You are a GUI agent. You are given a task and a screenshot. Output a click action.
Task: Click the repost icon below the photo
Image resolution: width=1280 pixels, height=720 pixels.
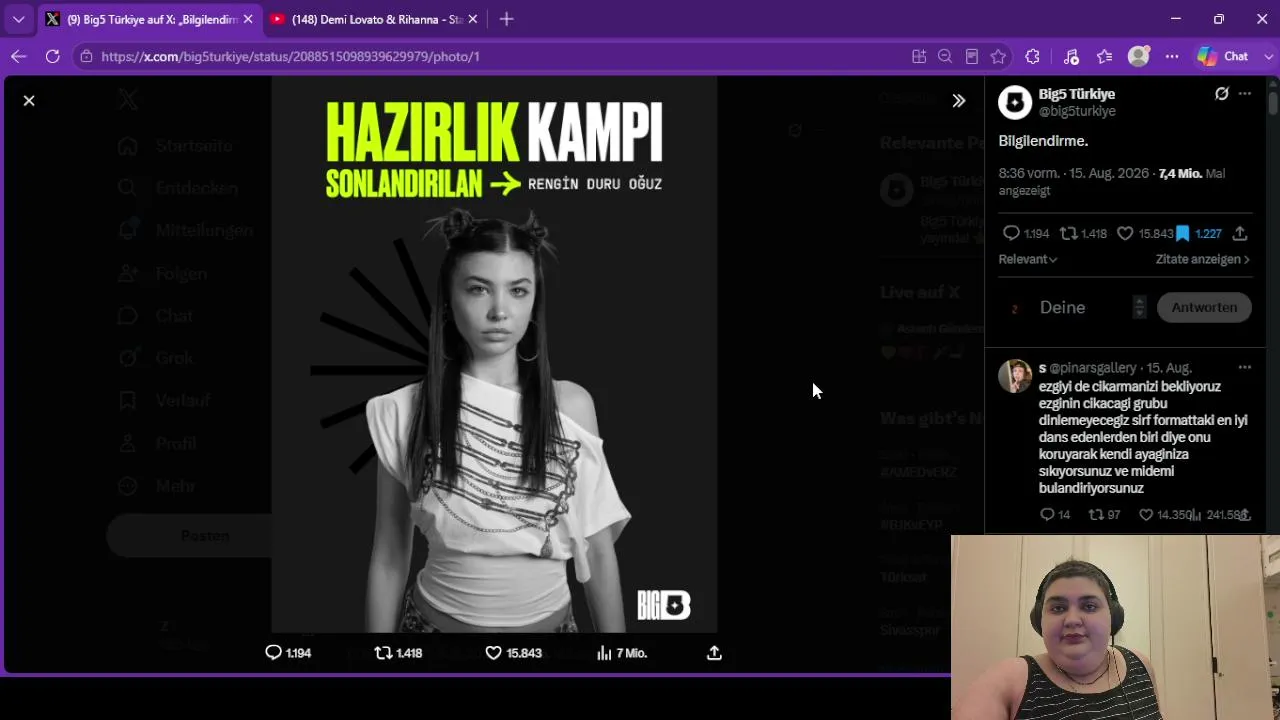pyautogui.click(x=383, y=653)
